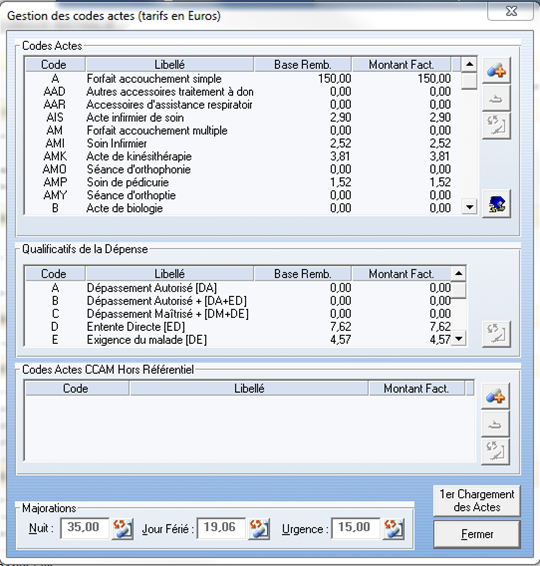Click the Libellé column header in Codes Actes
The height and width of the screenshot is (566, 540).
(170, 65)
